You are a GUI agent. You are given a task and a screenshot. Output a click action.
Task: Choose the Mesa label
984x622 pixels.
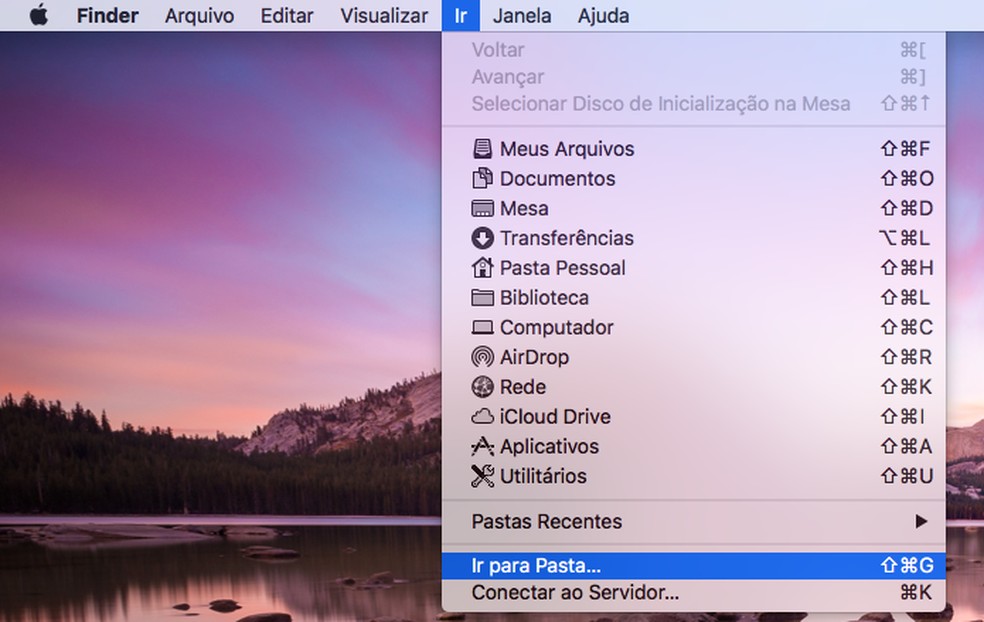click(524, 208)
